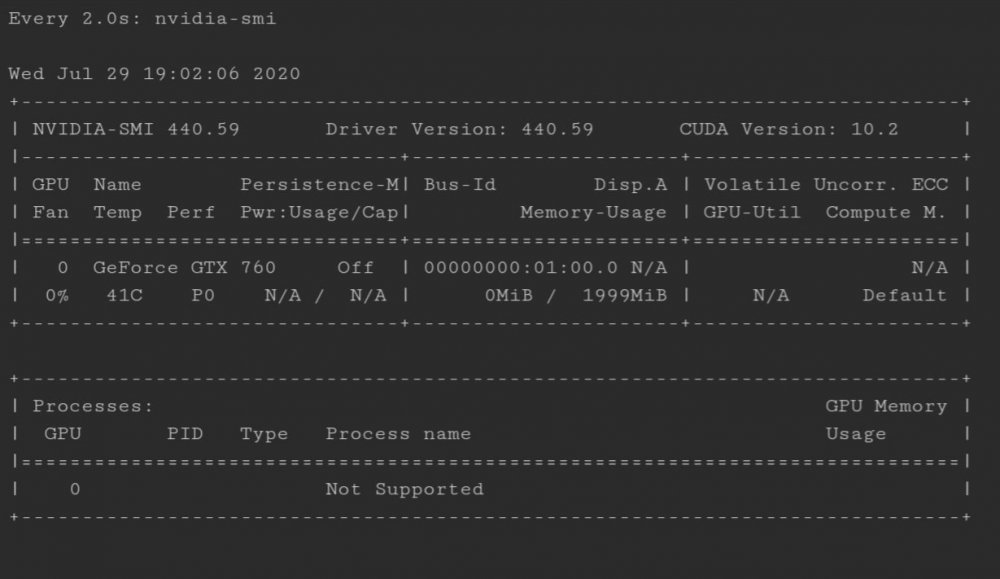Click the GeForce GTX 760 GPU name

(184, 268)
